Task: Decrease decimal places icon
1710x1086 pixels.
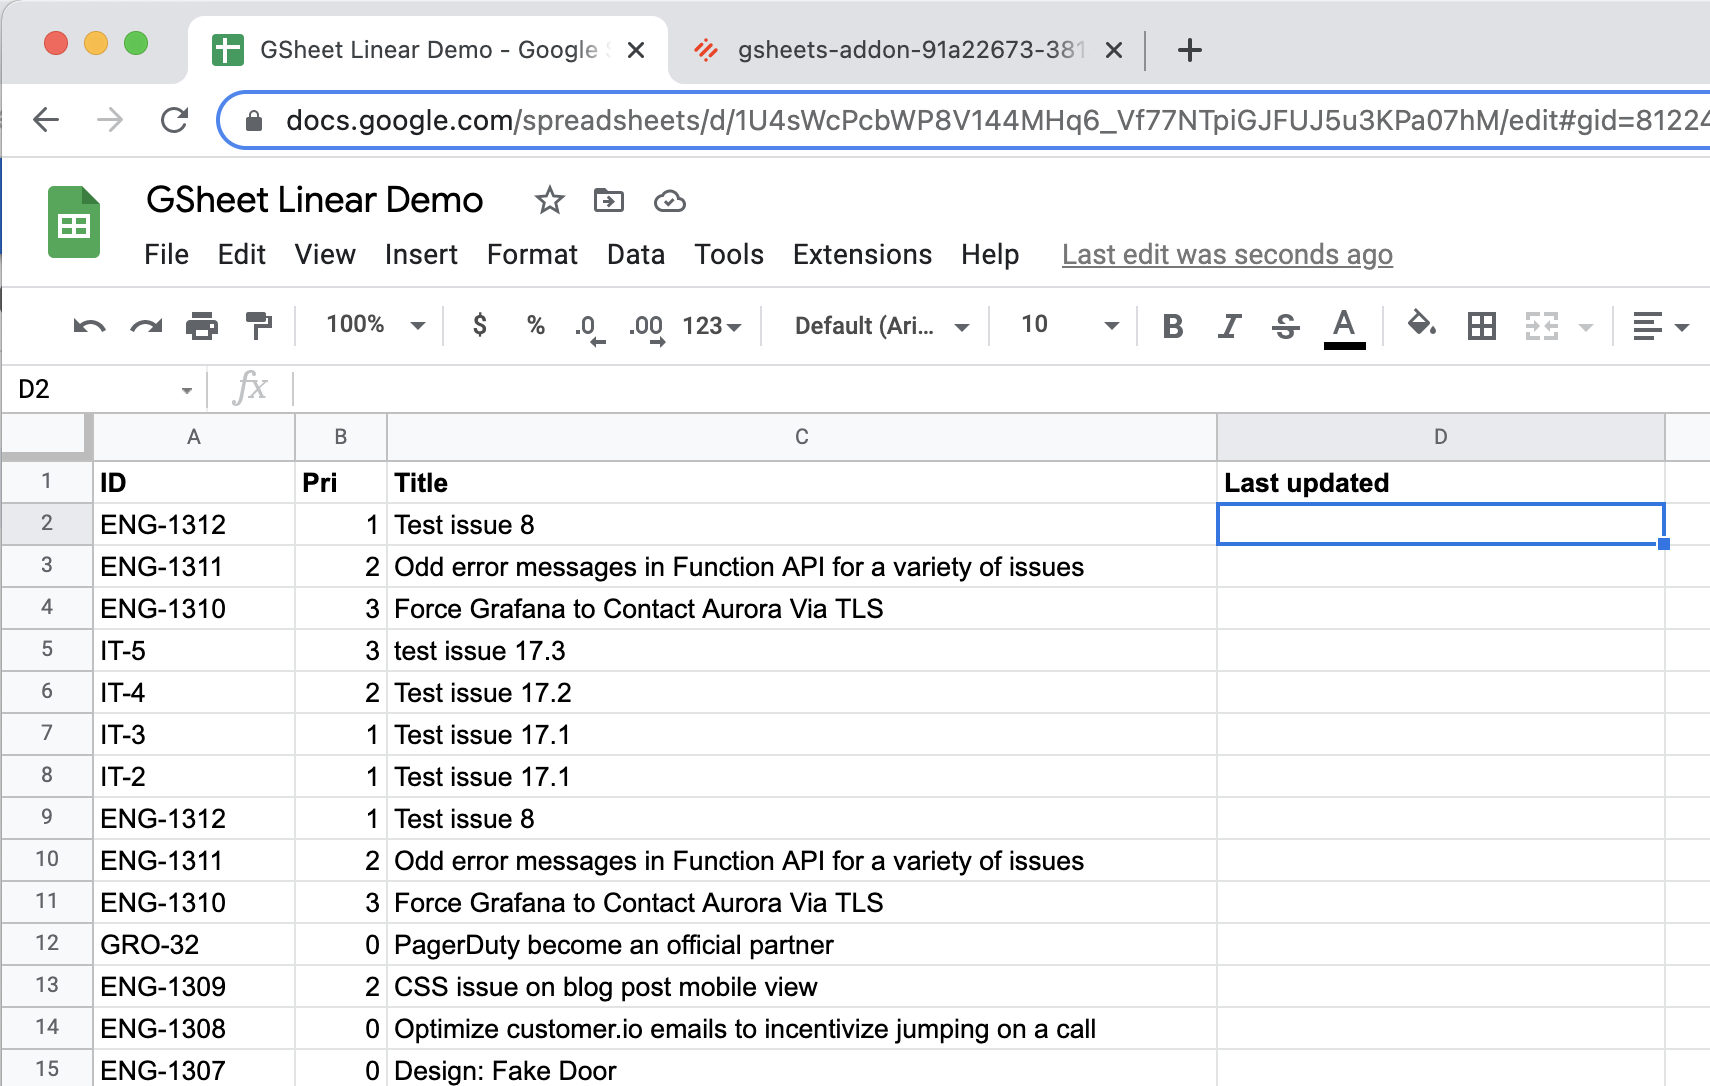Action: tap(590, 328)
